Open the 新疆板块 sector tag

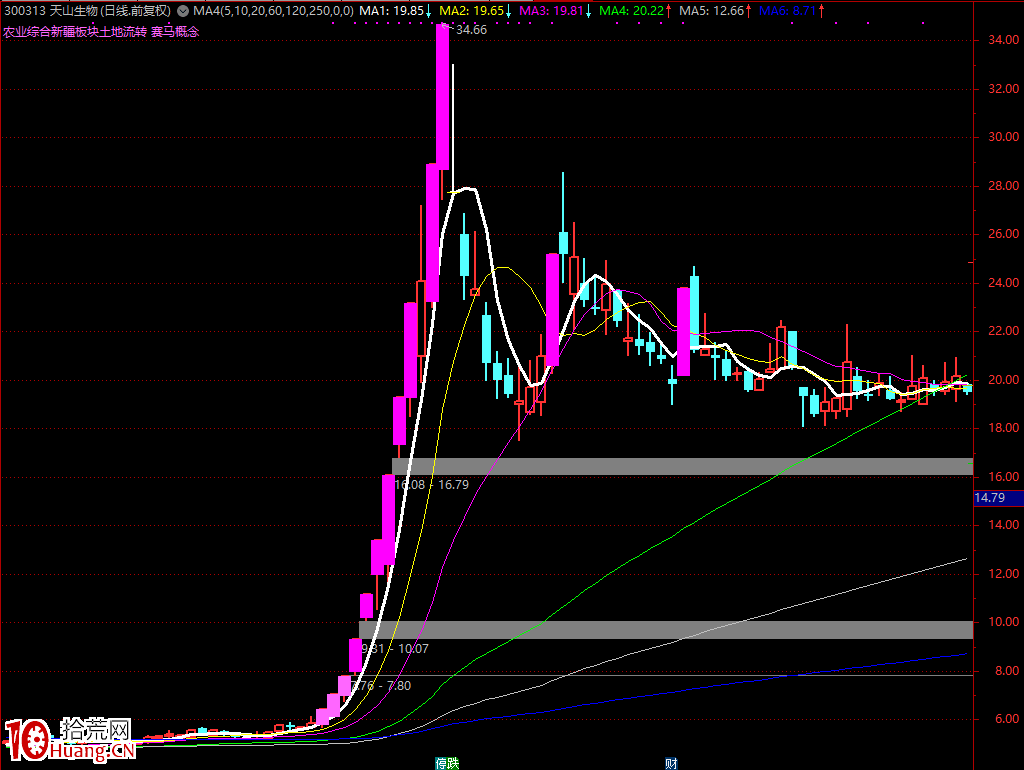tap(75, 31)
